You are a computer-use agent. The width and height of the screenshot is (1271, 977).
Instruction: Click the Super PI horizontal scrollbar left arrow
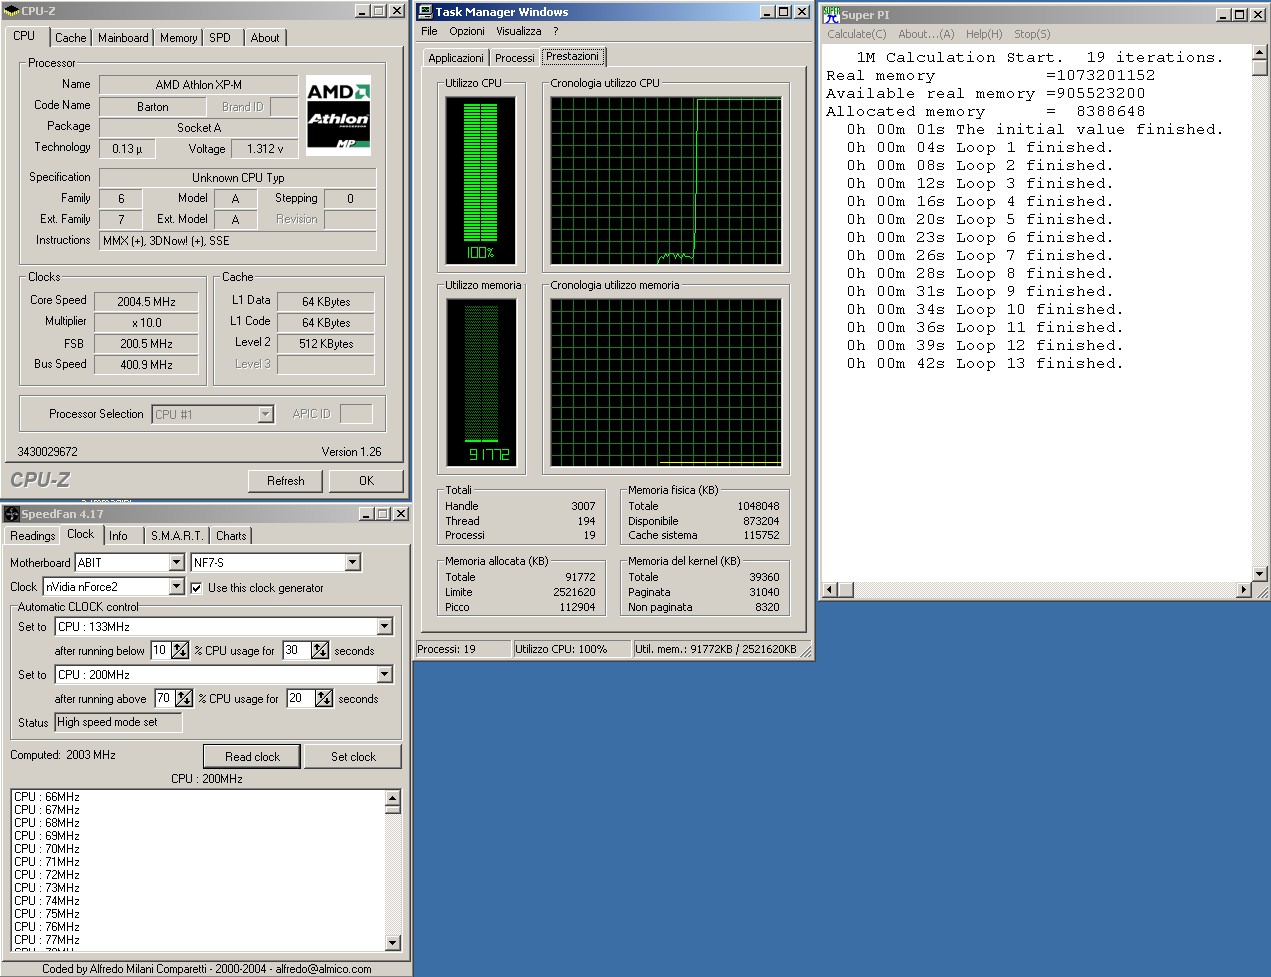(830, 590)
